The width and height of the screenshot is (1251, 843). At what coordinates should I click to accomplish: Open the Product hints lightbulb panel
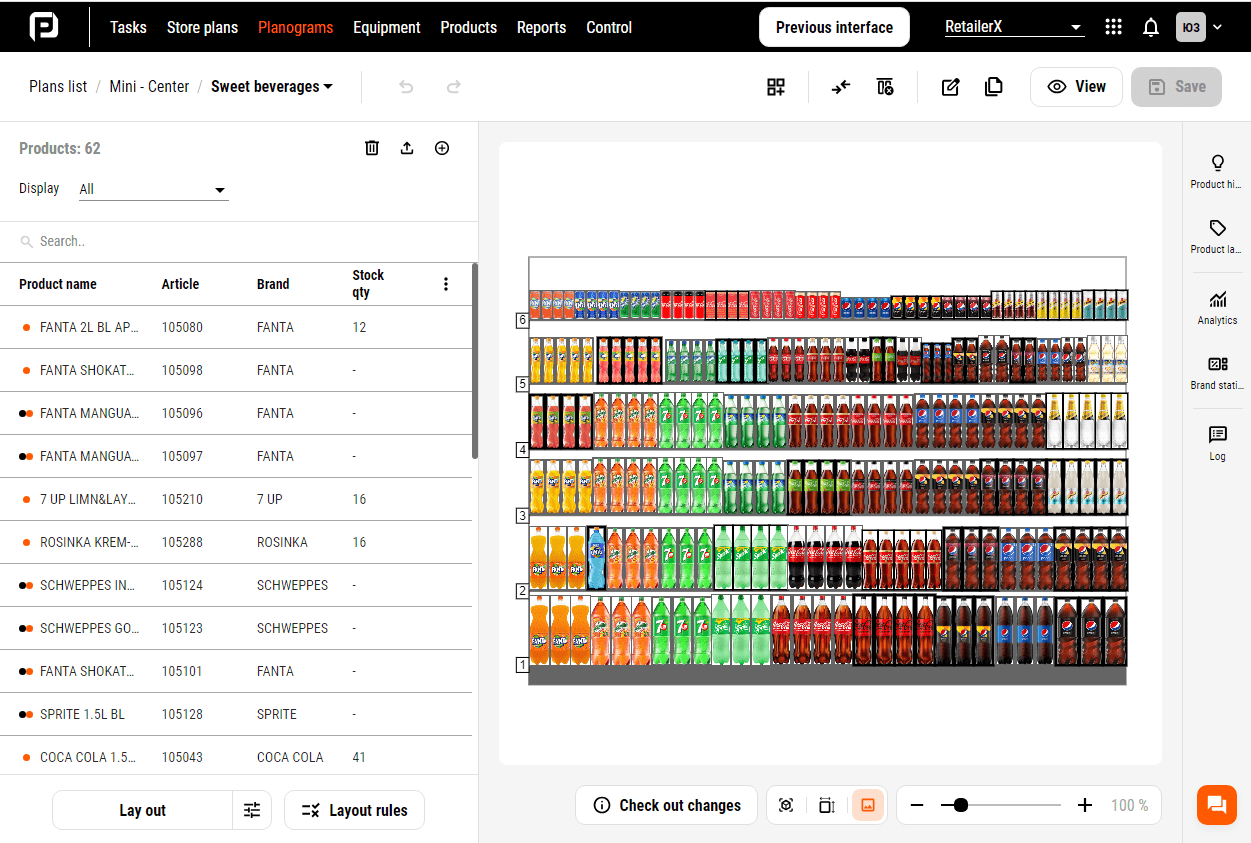coord(1217,171)
